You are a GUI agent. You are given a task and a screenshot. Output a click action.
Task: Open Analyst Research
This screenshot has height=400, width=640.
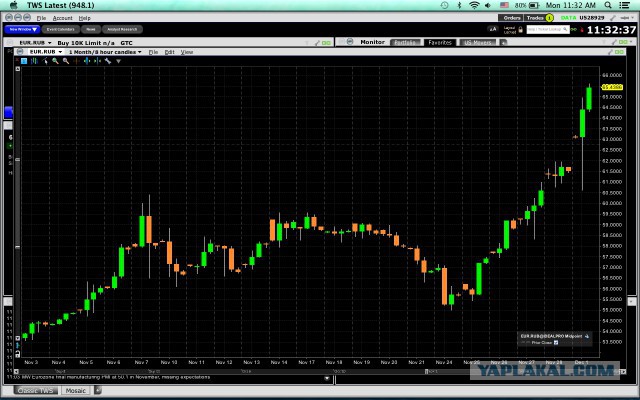[x=122, y=29]
